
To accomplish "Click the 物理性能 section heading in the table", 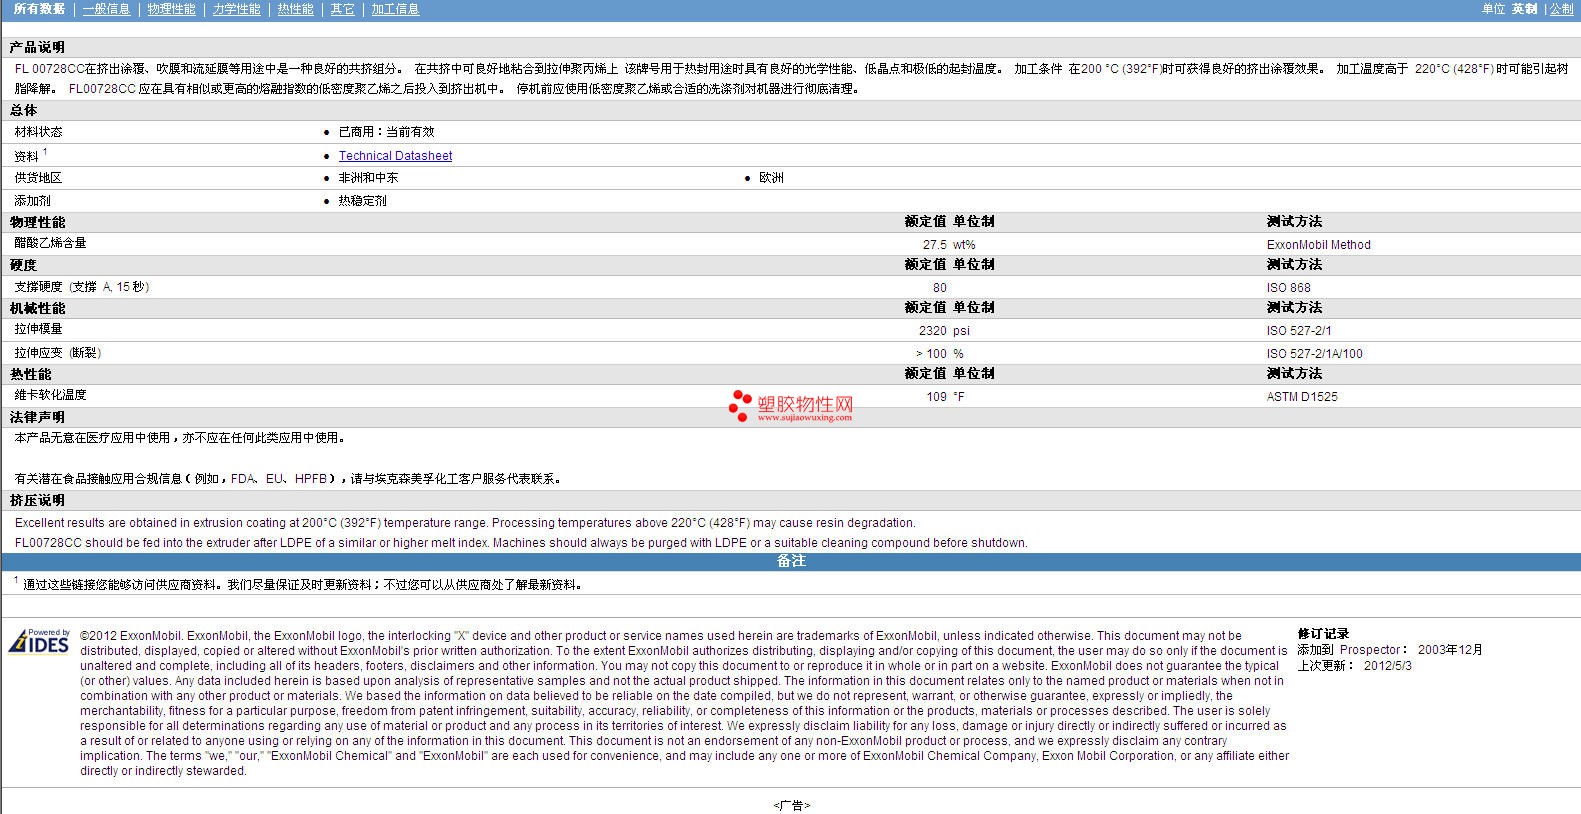I will click(37, 222).
